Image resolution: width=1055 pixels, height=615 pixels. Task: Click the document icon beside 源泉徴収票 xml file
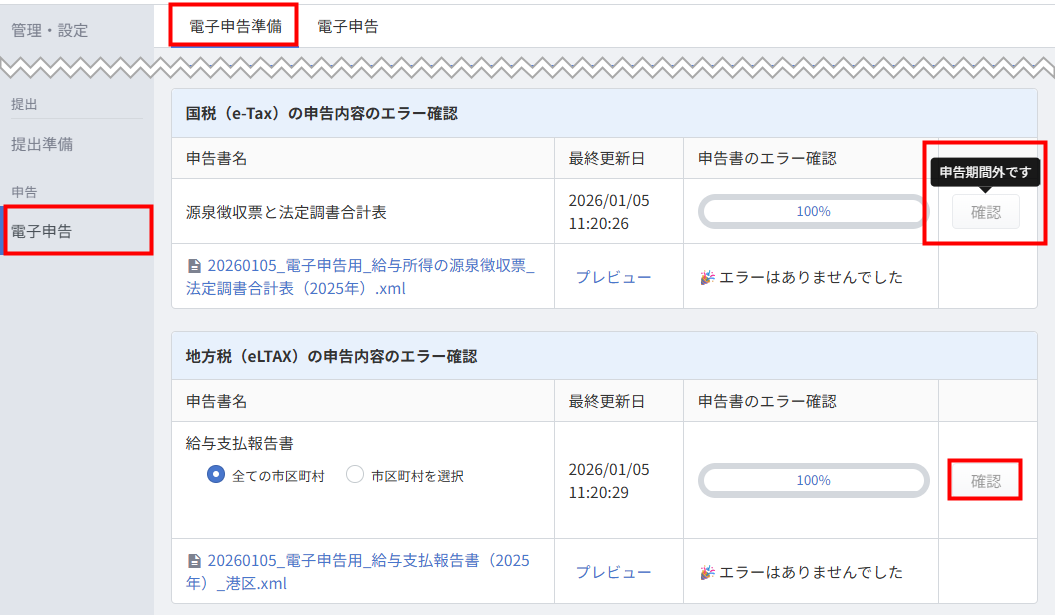tap(194, 266)
